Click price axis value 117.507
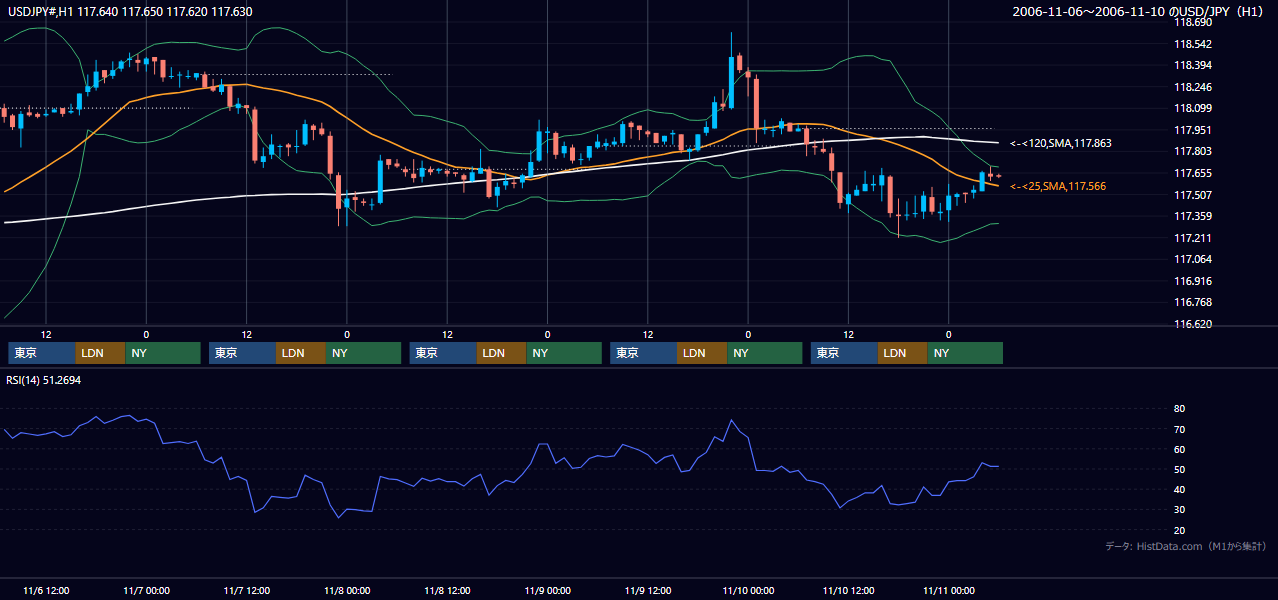Screen dimensions: 1278x600 point(1193,195)
